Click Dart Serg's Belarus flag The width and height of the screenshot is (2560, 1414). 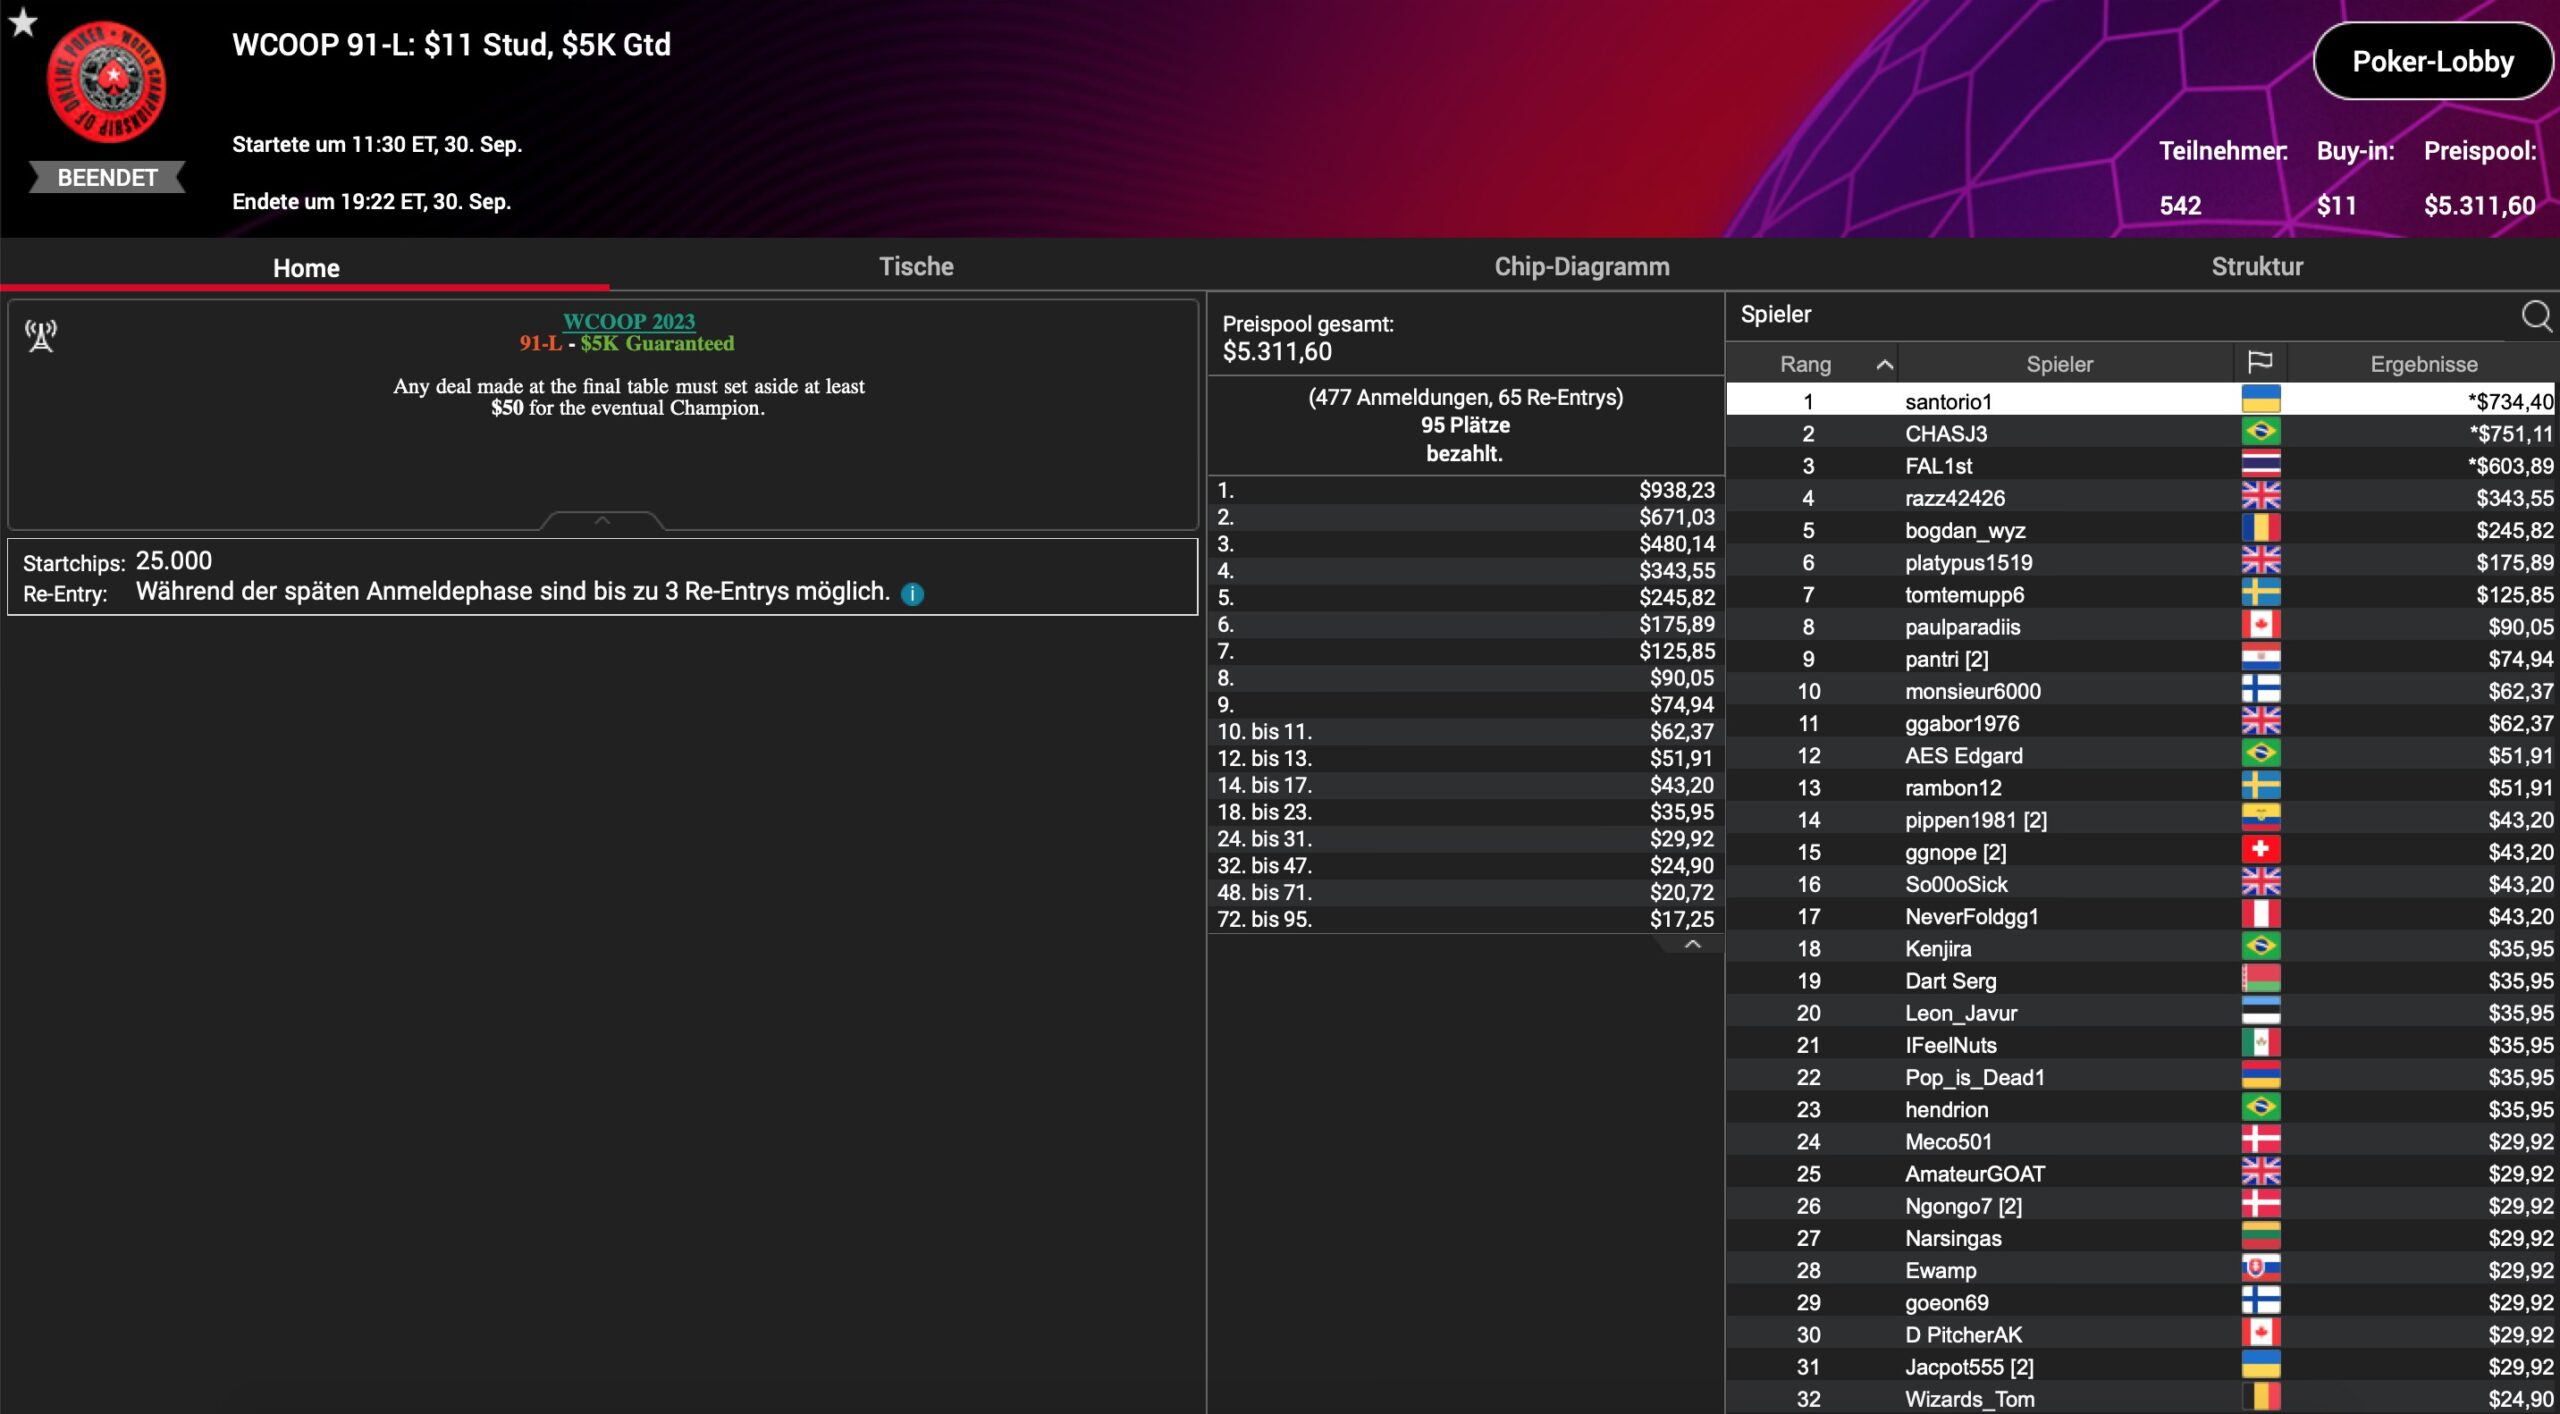[2260, 979]
